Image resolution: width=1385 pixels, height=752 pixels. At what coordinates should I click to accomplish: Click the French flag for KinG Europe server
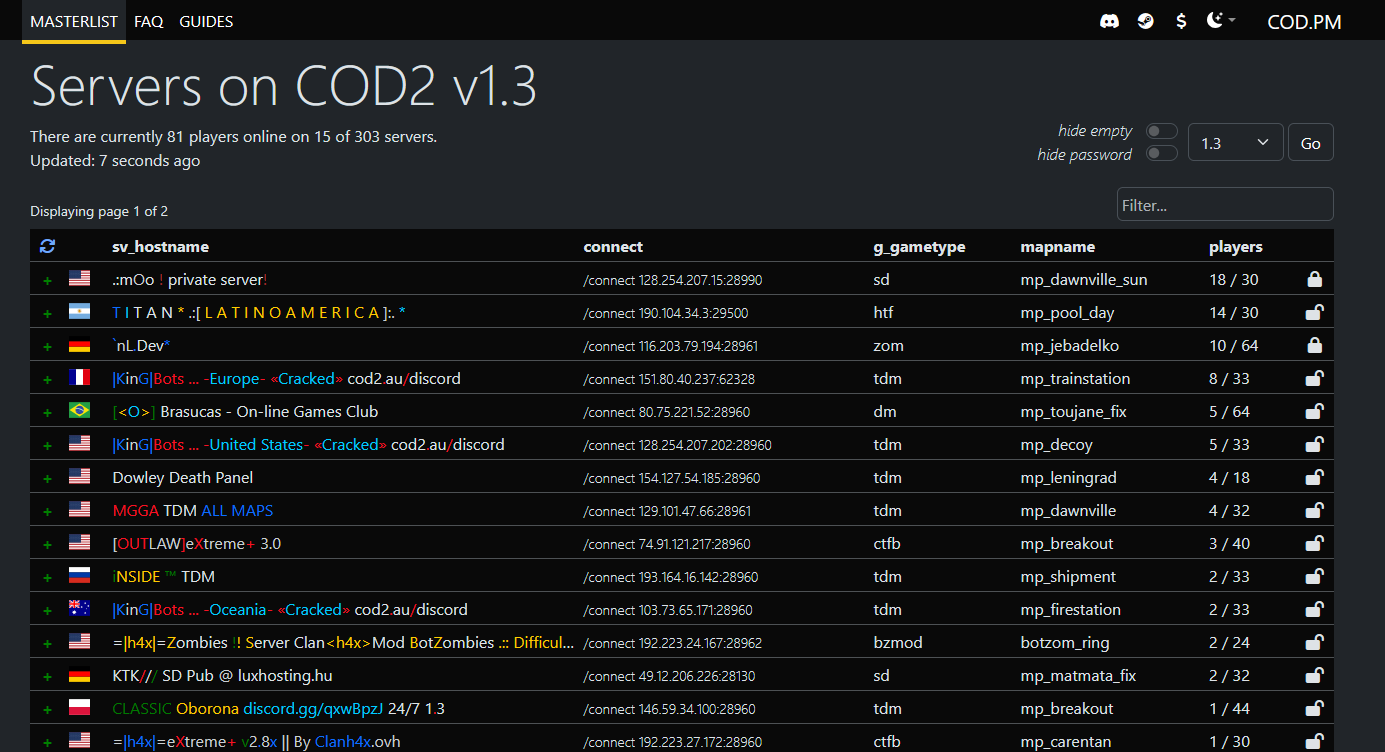pyautogui.click(x=79, y=379)
